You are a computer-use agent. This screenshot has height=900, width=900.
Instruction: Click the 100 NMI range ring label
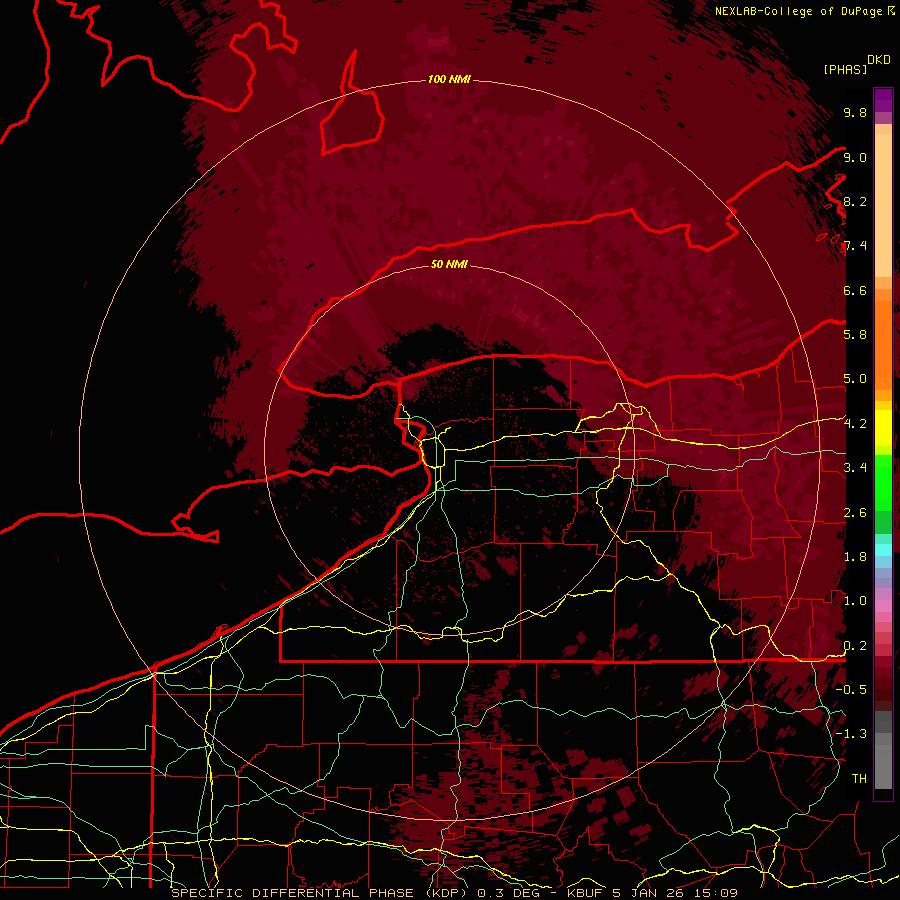pyautogui.click(x=449, y=79)
